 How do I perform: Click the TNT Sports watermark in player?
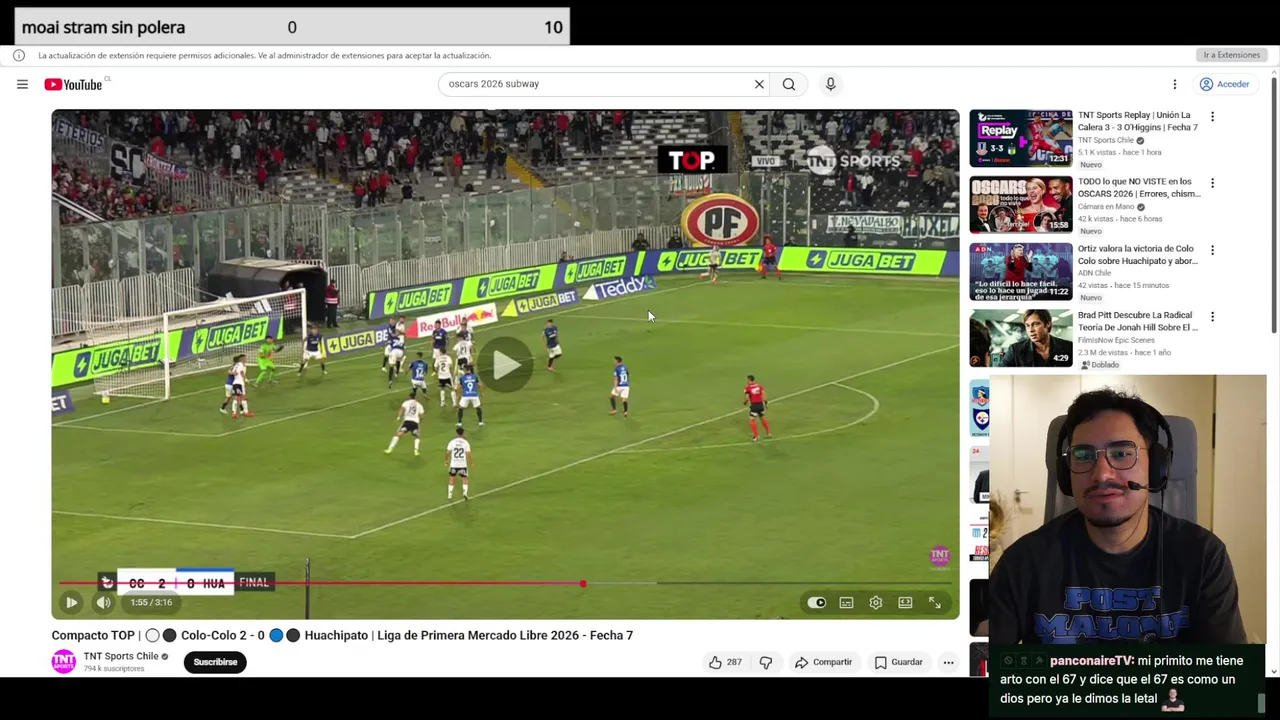939,555
